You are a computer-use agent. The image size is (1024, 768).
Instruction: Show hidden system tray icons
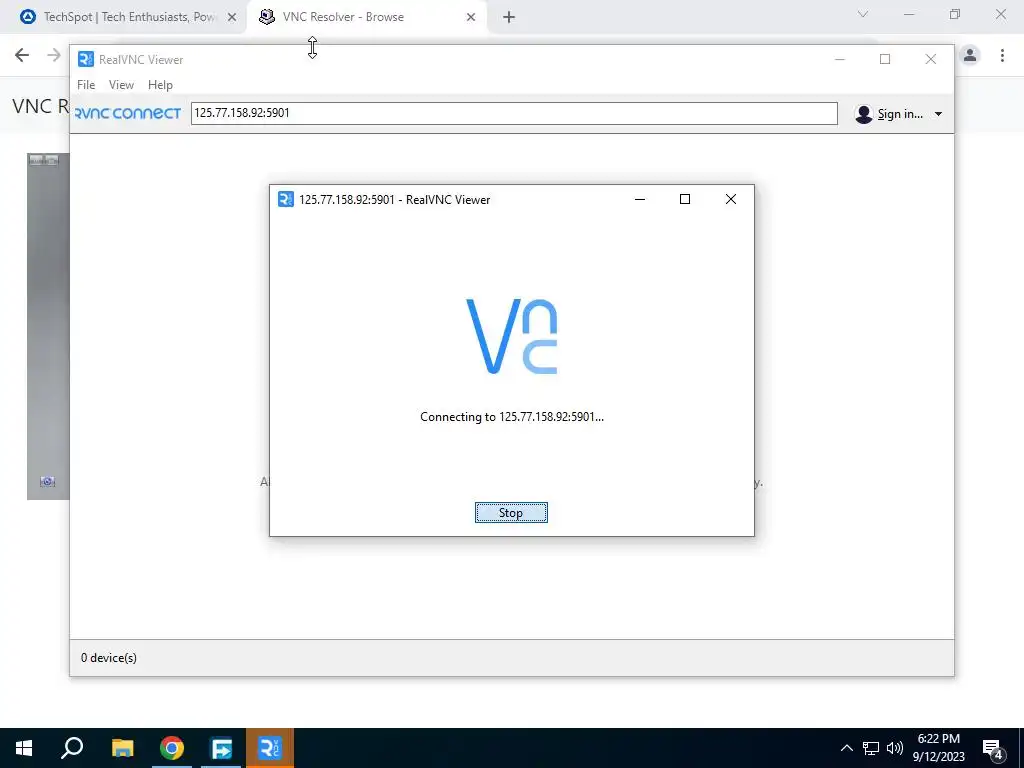pyautogui.click(x=846, y=748)
